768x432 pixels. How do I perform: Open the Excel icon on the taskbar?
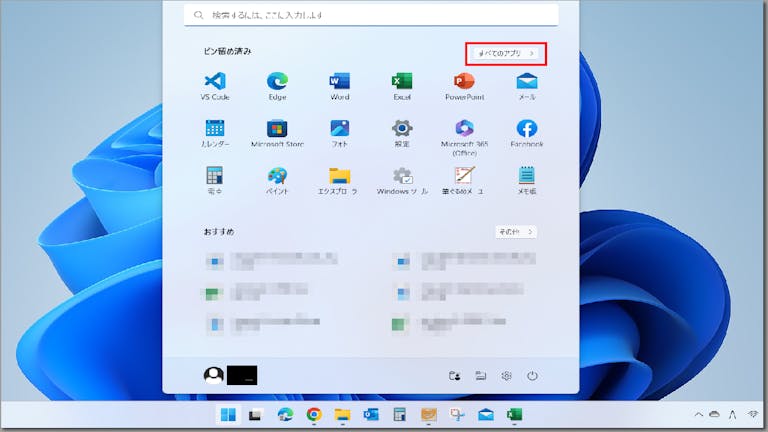coord(514,415)
